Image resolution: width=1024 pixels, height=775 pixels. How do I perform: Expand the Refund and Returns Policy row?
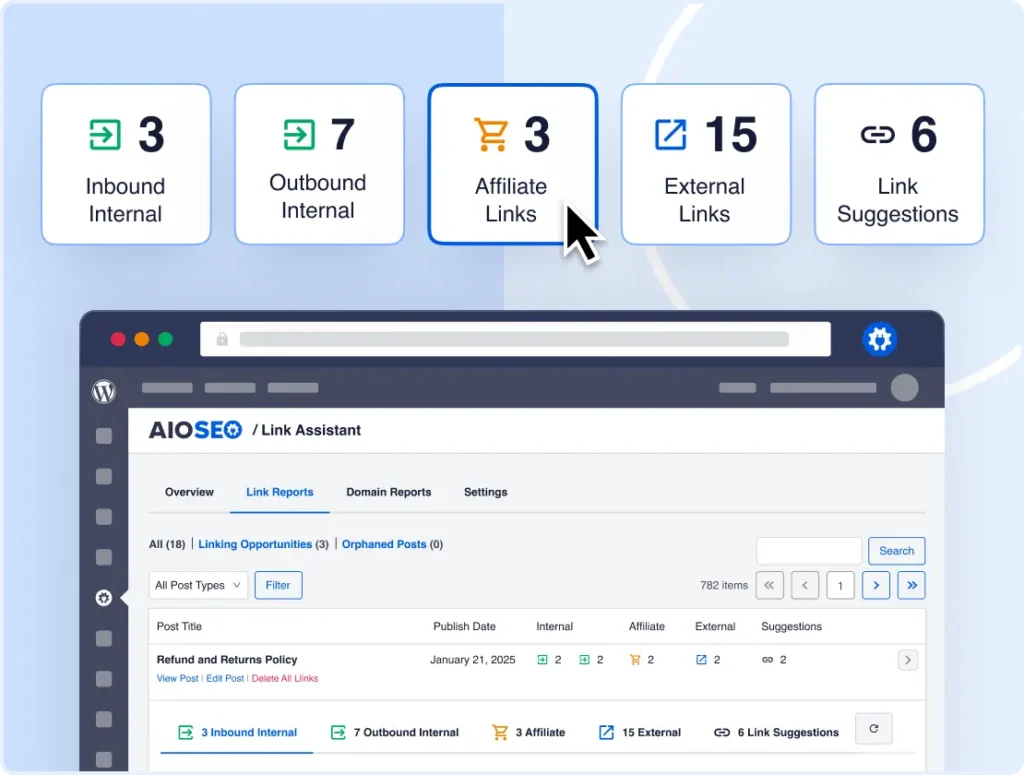[907, 660]
